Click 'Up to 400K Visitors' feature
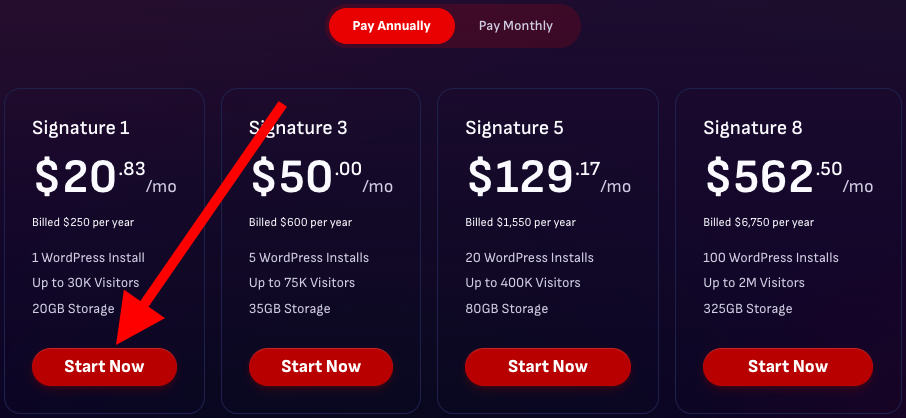 point(524,283)
